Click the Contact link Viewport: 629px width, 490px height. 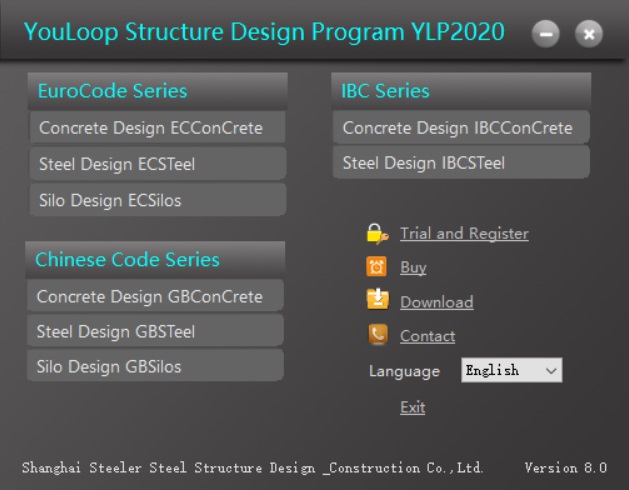pos(427,337)
